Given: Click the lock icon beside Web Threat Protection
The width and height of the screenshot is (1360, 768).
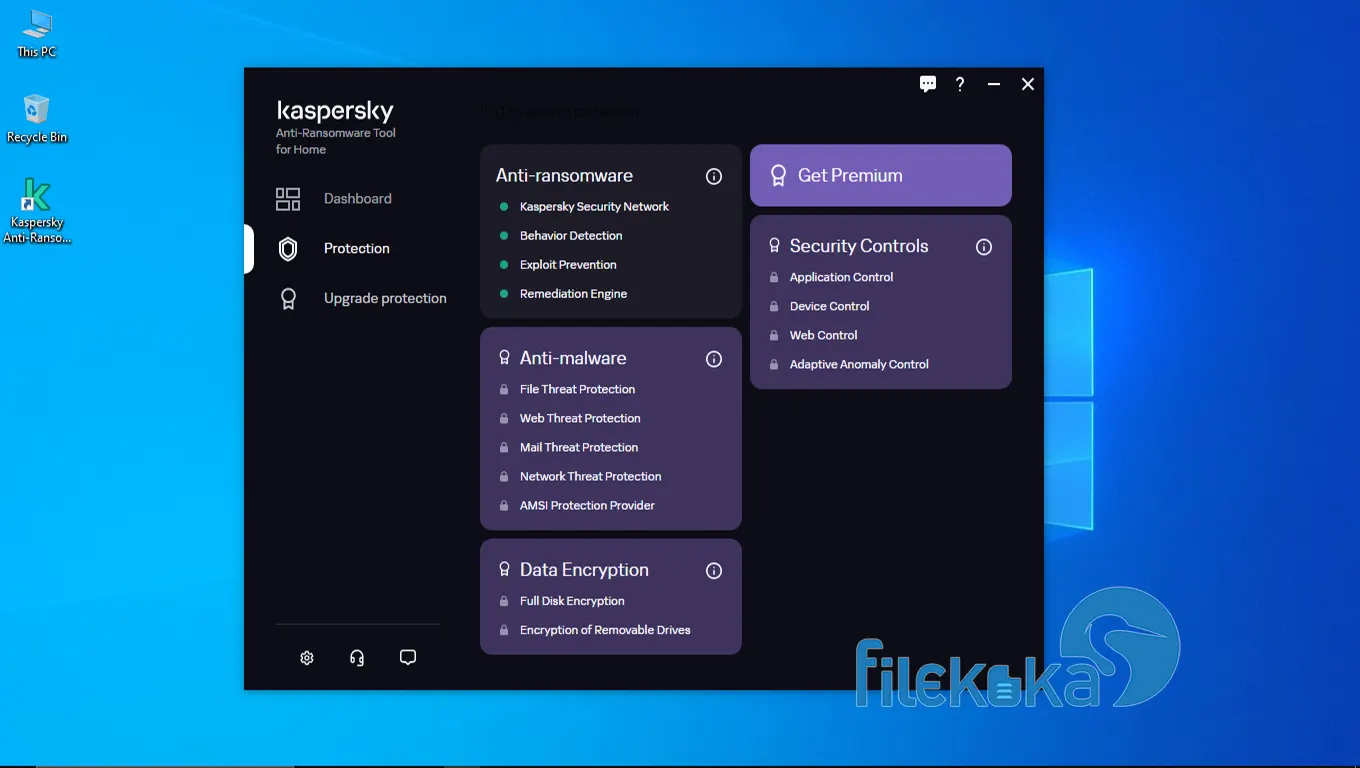Looking at the screenshot, I should click(x=504, y=419).
